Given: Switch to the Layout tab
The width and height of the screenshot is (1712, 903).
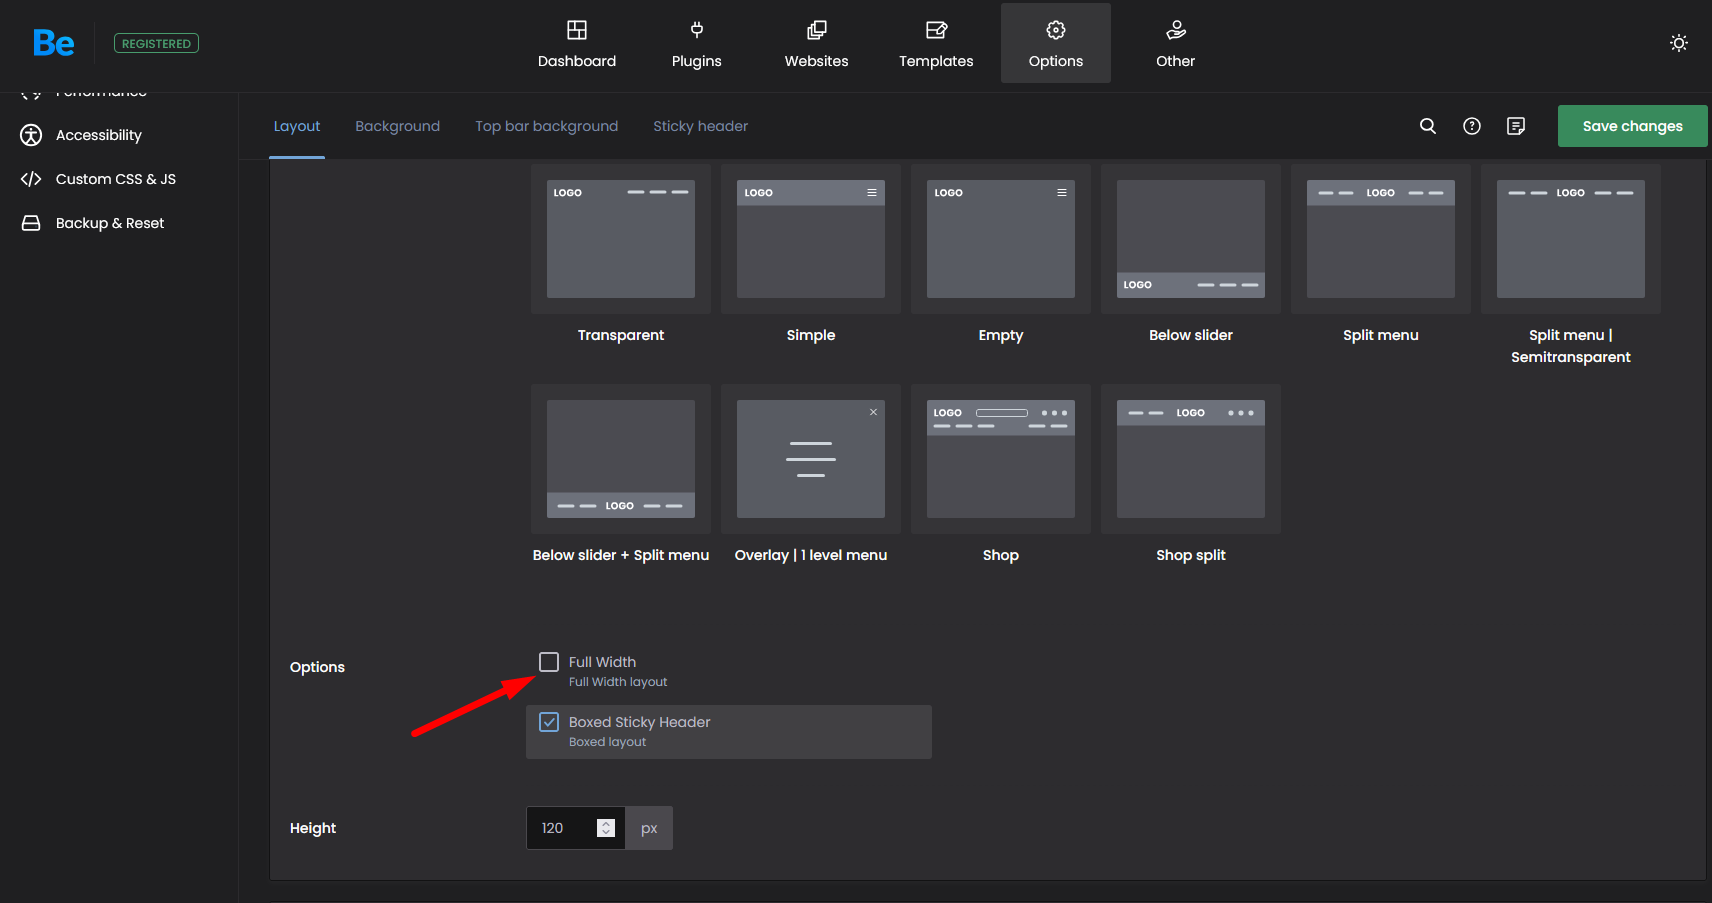Looking at the screenshot, I should click(x=297, y=126).
